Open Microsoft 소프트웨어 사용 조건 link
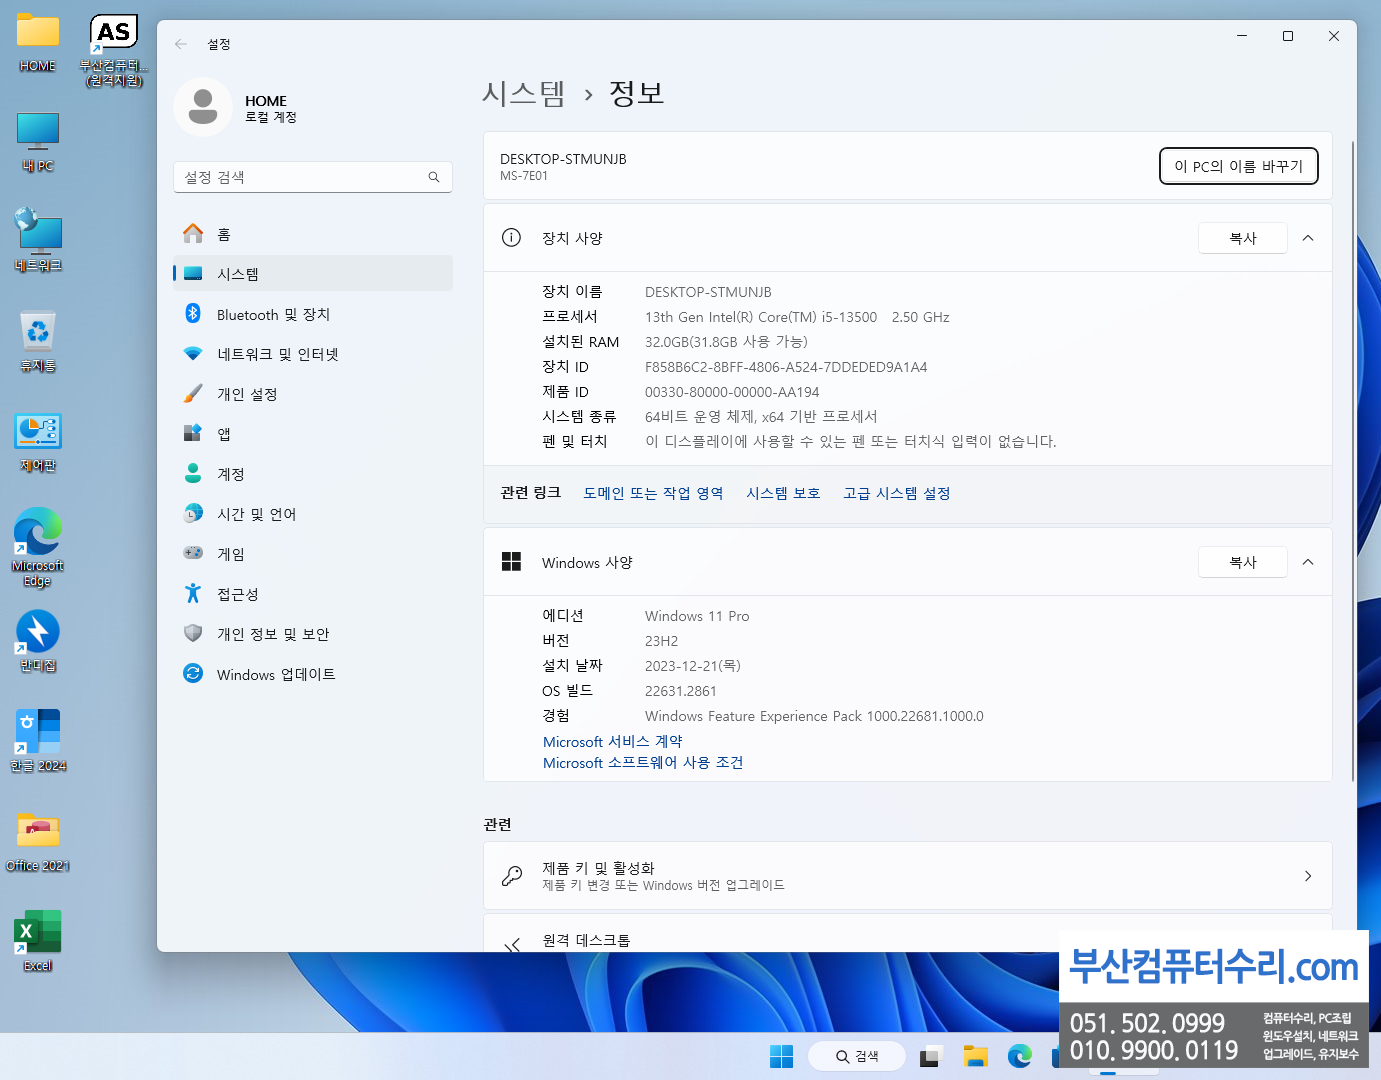The image size is (1381, 1080). [643, 762]
